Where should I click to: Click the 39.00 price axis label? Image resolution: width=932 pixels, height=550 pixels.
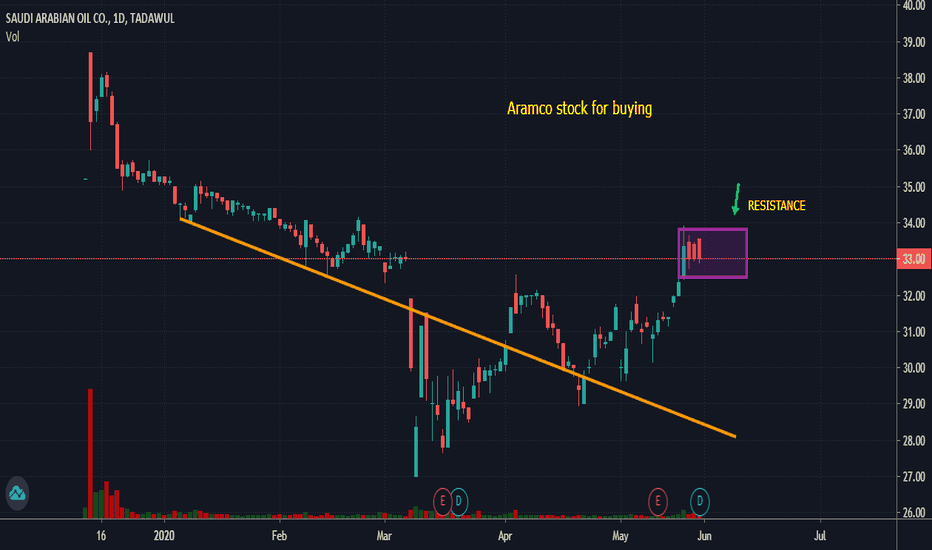point(914,42)
